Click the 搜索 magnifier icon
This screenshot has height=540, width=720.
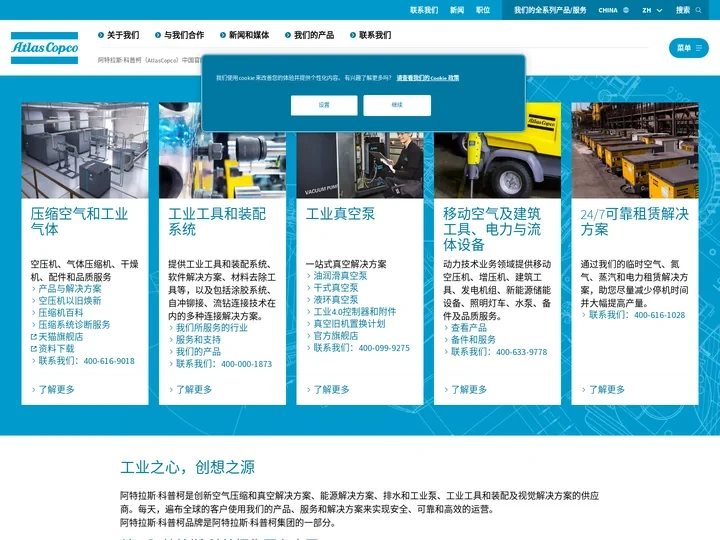pos(698,10)
